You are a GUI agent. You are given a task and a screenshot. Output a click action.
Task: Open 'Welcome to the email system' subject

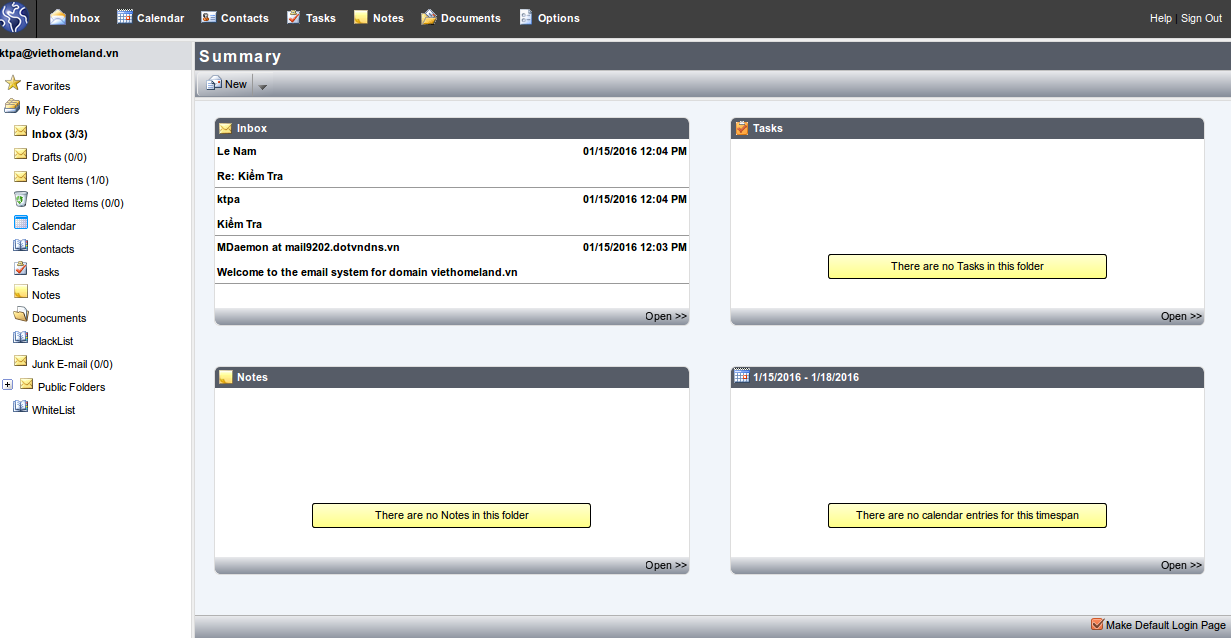pyautogui.click(x=367, y=272)
